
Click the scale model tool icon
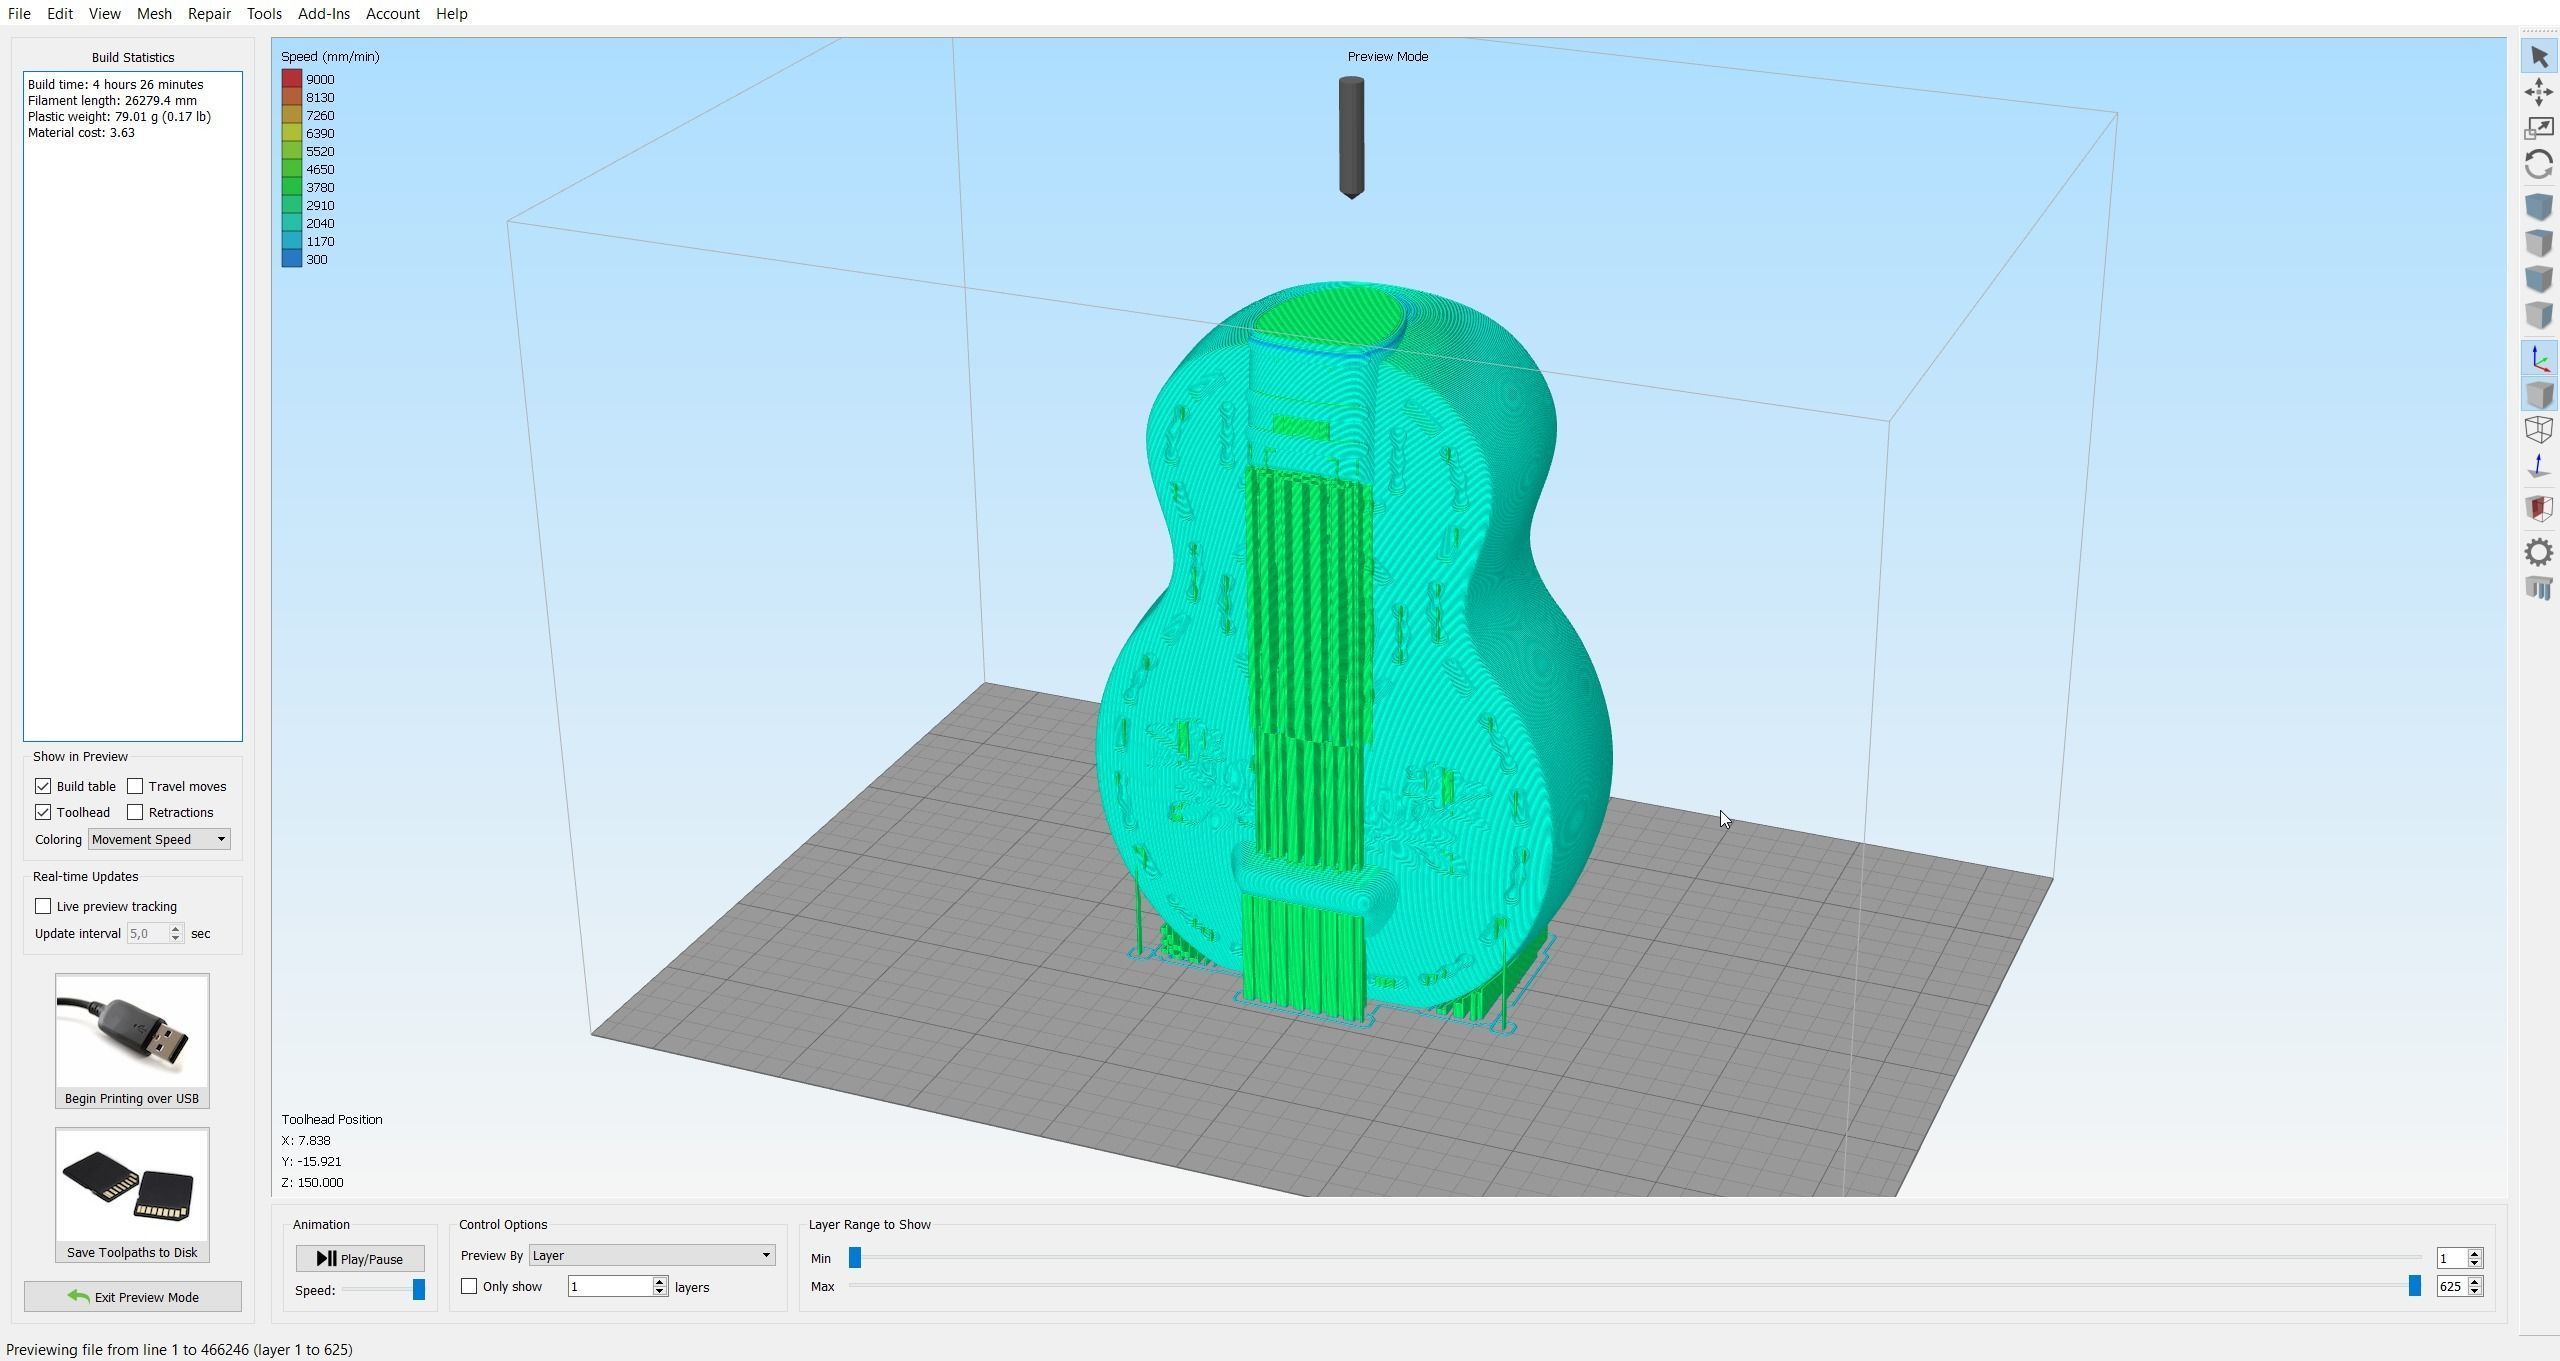tap(2538, 128)
